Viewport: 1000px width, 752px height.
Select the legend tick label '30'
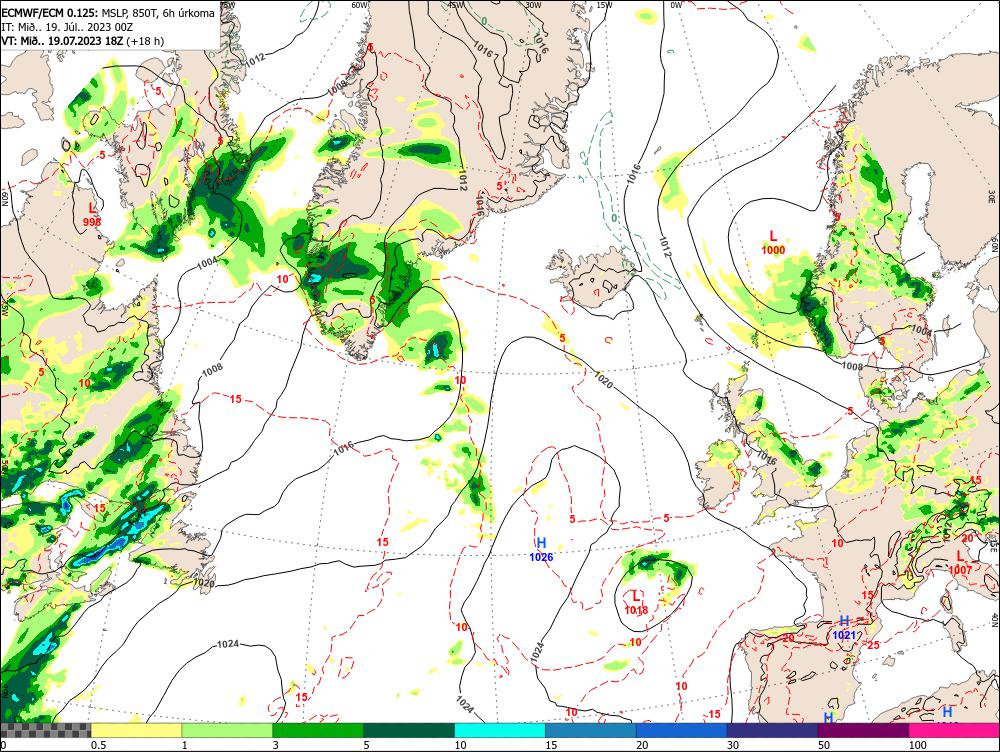click(x=733, y=745)
